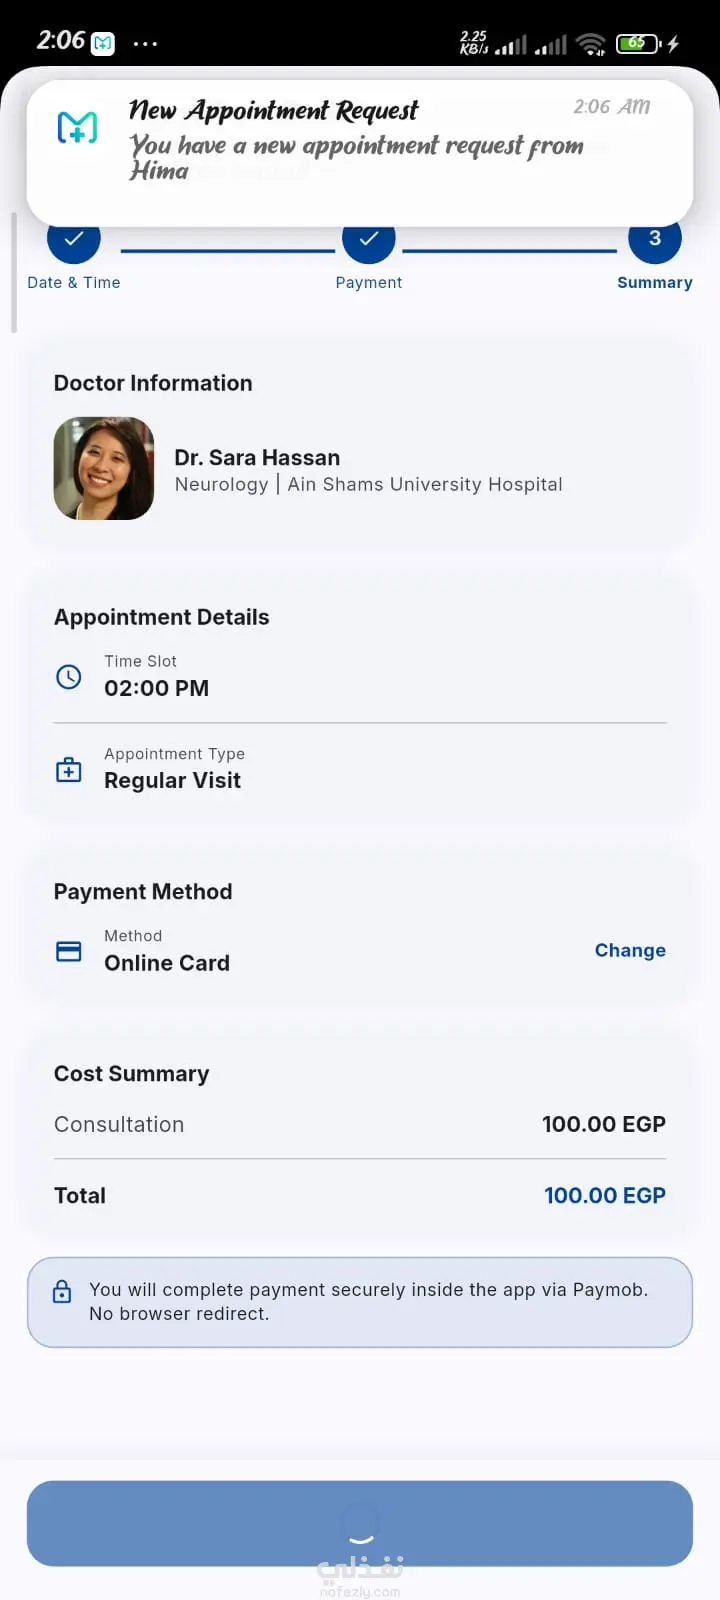The image size is (720, 1600).
Task: Select step 3 Summary circle
Action: pos(655,238)
